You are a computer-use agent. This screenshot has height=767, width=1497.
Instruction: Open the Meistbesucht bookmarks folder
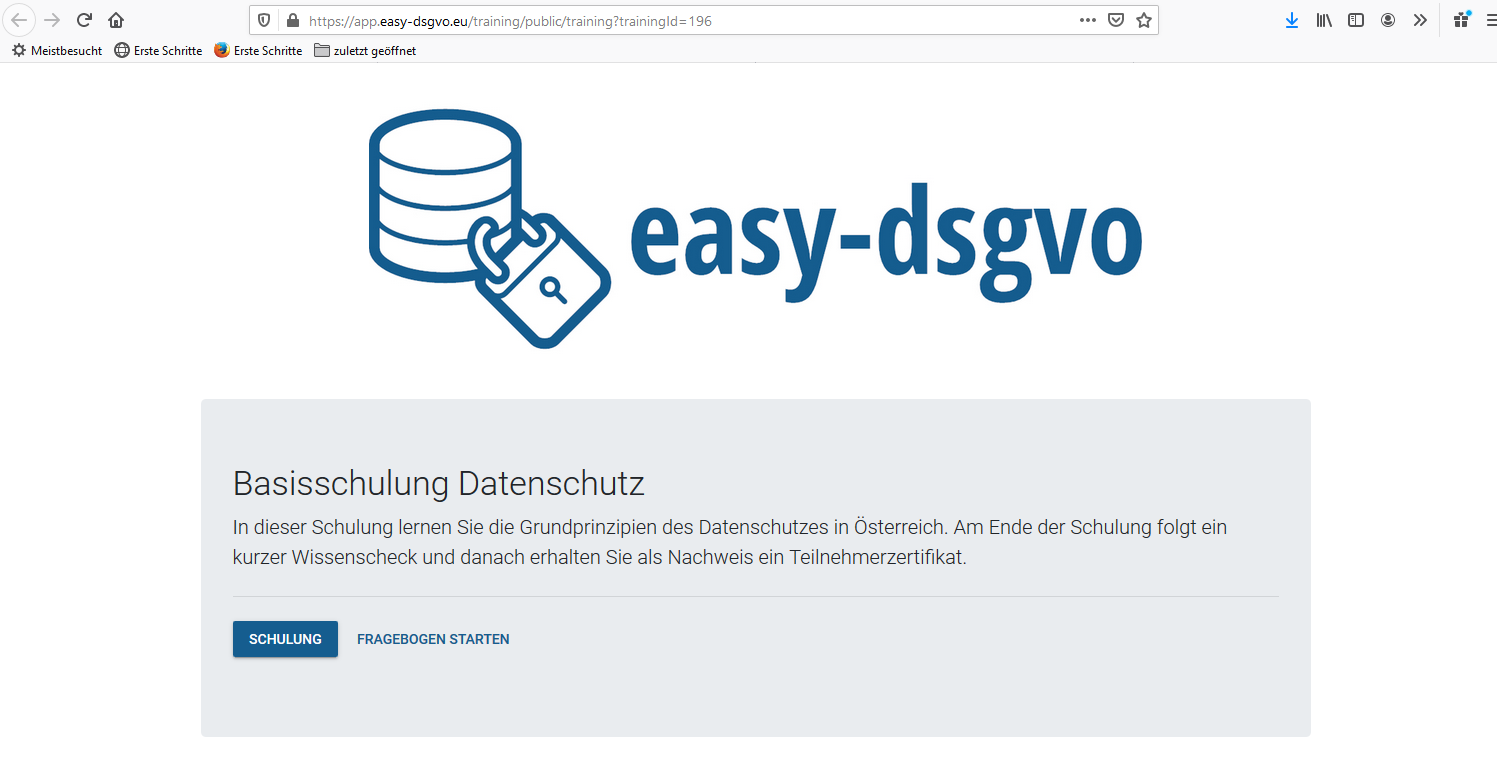(x=57, y=50)
